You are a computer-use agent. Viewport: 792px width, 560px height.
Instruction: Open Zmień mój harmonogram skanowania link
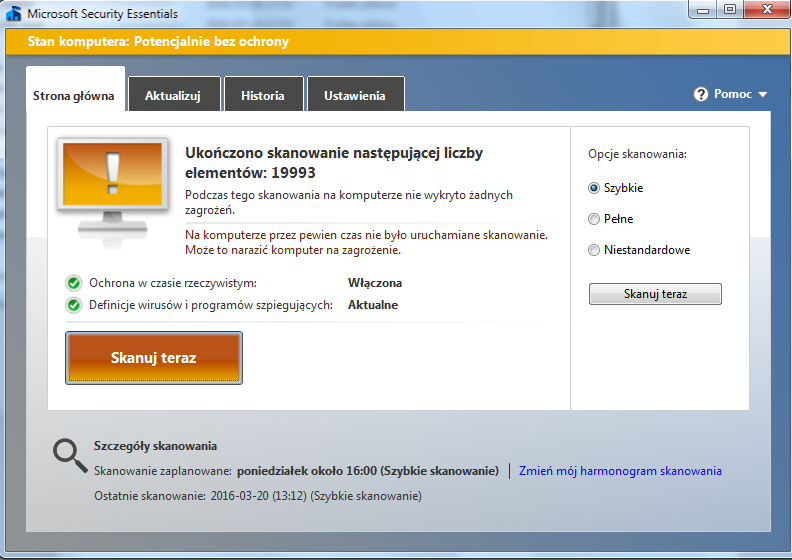[x=620, y=471]
